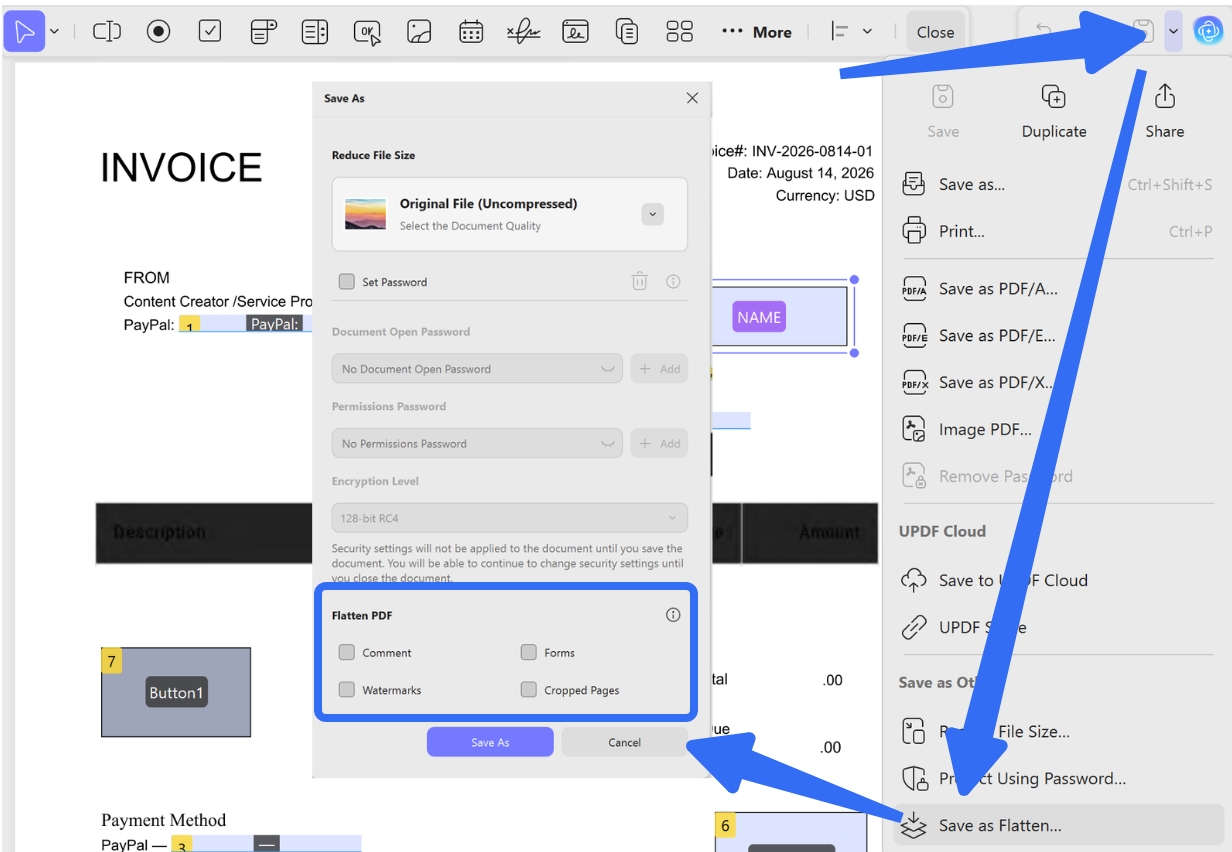
Task: Select the image field tool
Action: coord(419,31)
